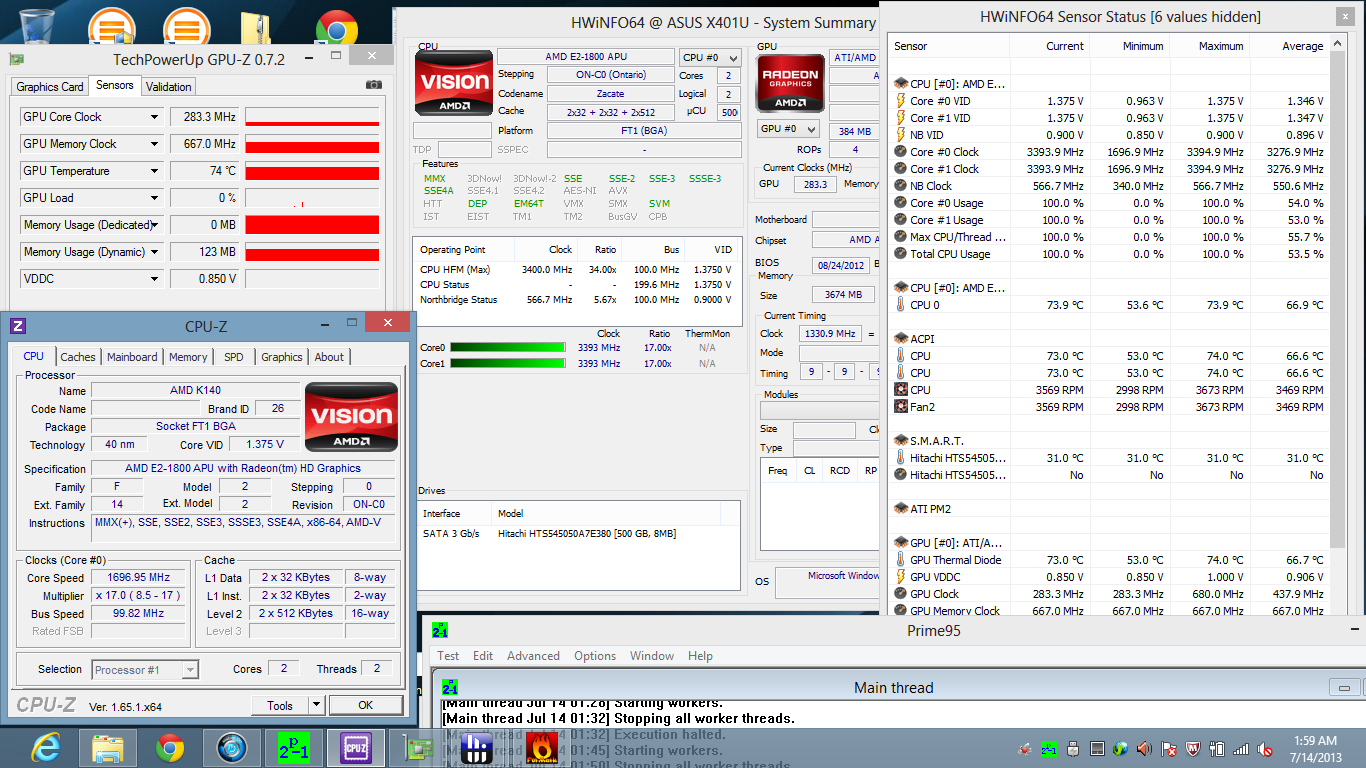Open the GPU #0 selector in HWiNFO
Image resolution: width=1366 pixels, height=768 pixels.
(x=788, y=129)
